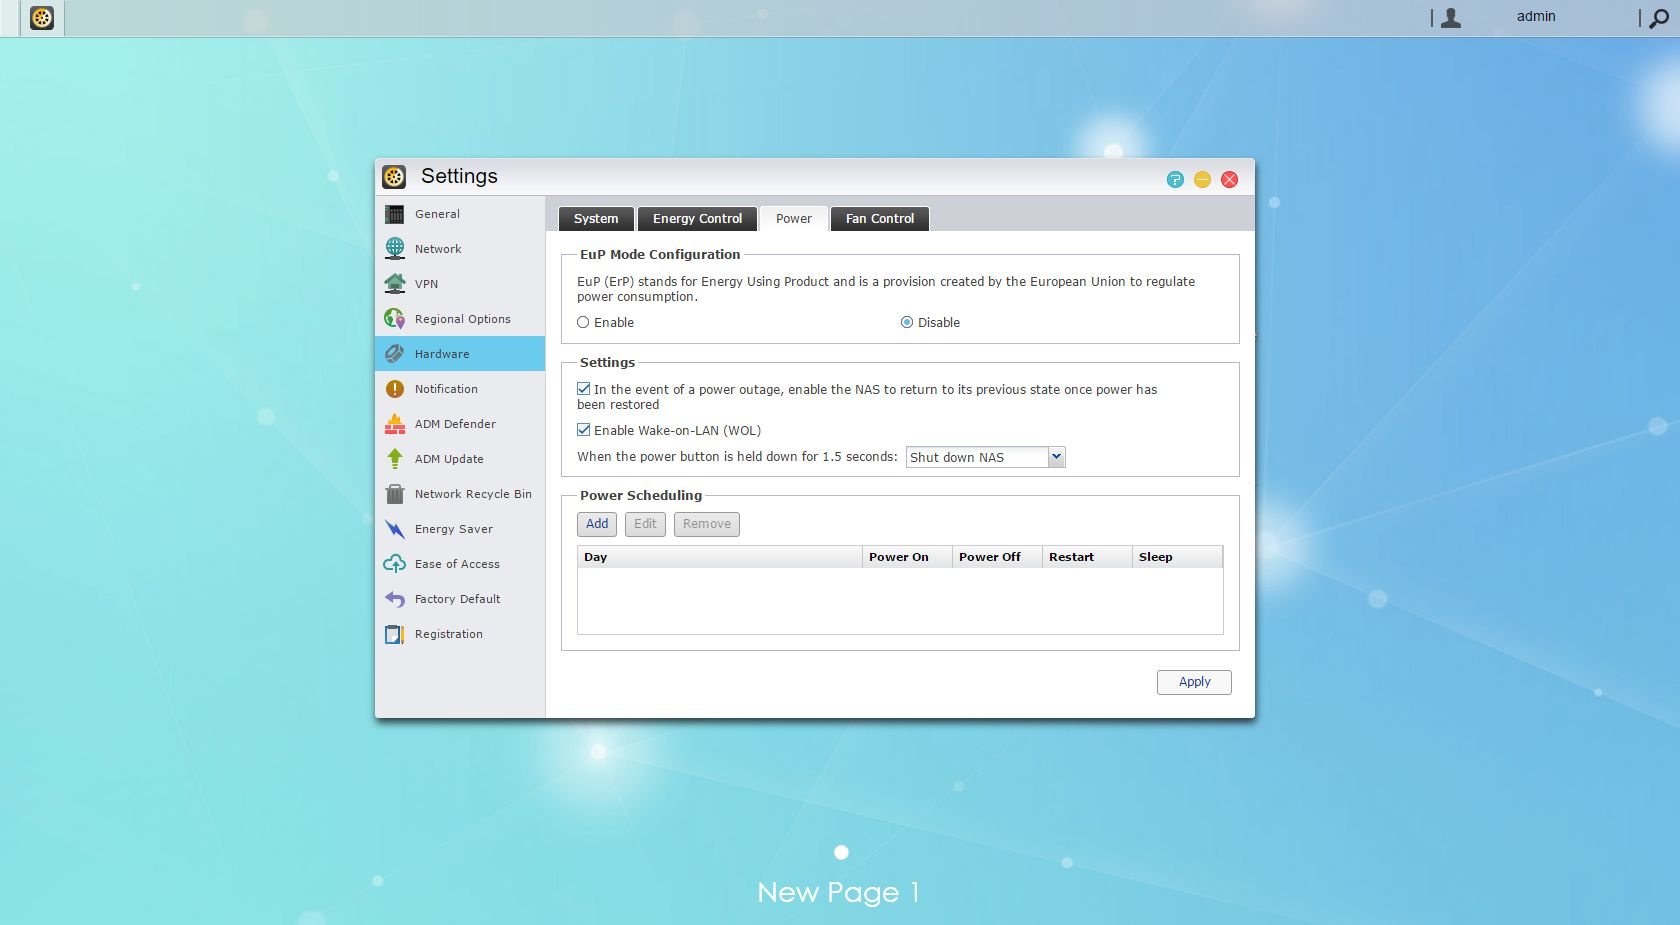Click the Apply button
This screenshot has width=1680, height=925.
[1194, 682]
